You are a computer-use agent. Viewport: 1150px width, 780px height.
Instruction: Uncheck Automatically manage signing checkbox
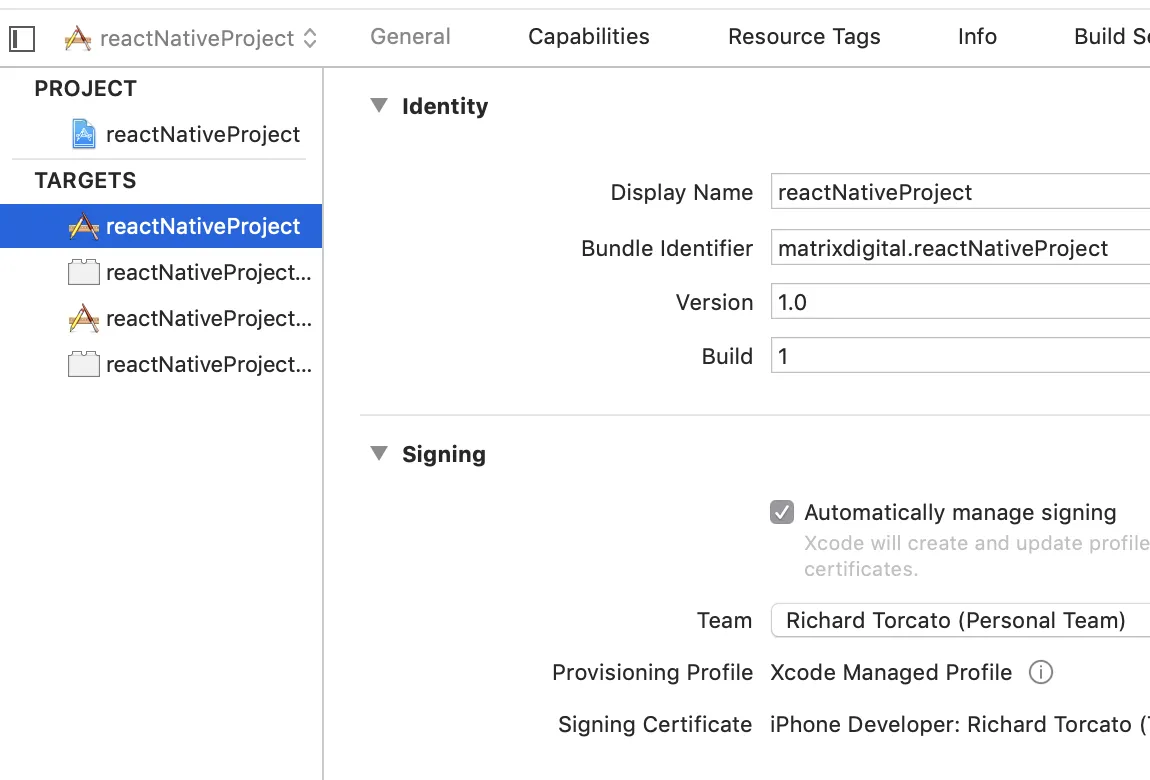coord(782,513)
